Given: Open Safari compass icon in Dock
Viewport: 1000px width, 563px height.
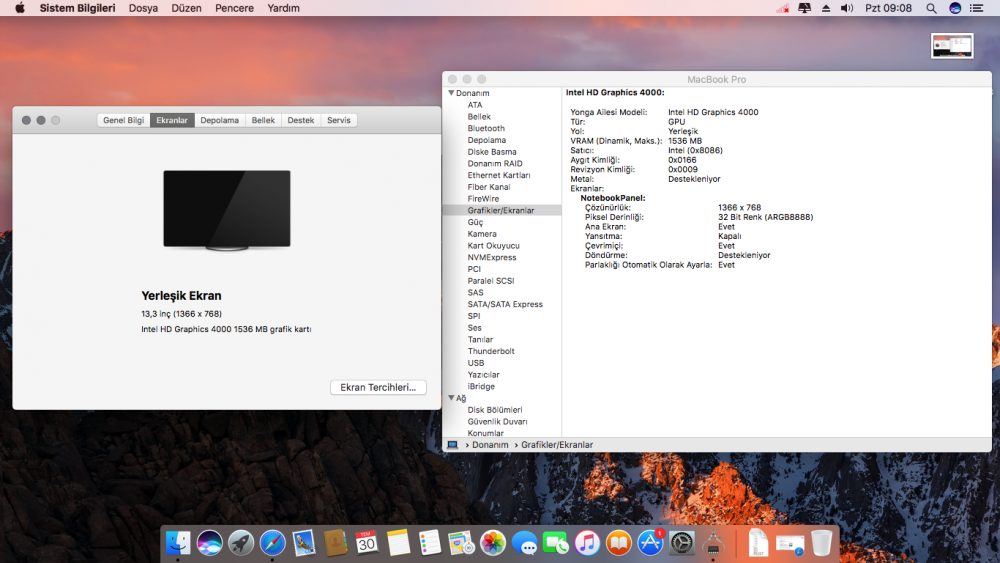Looking at the screenshot, I should (x=272, y=543).
